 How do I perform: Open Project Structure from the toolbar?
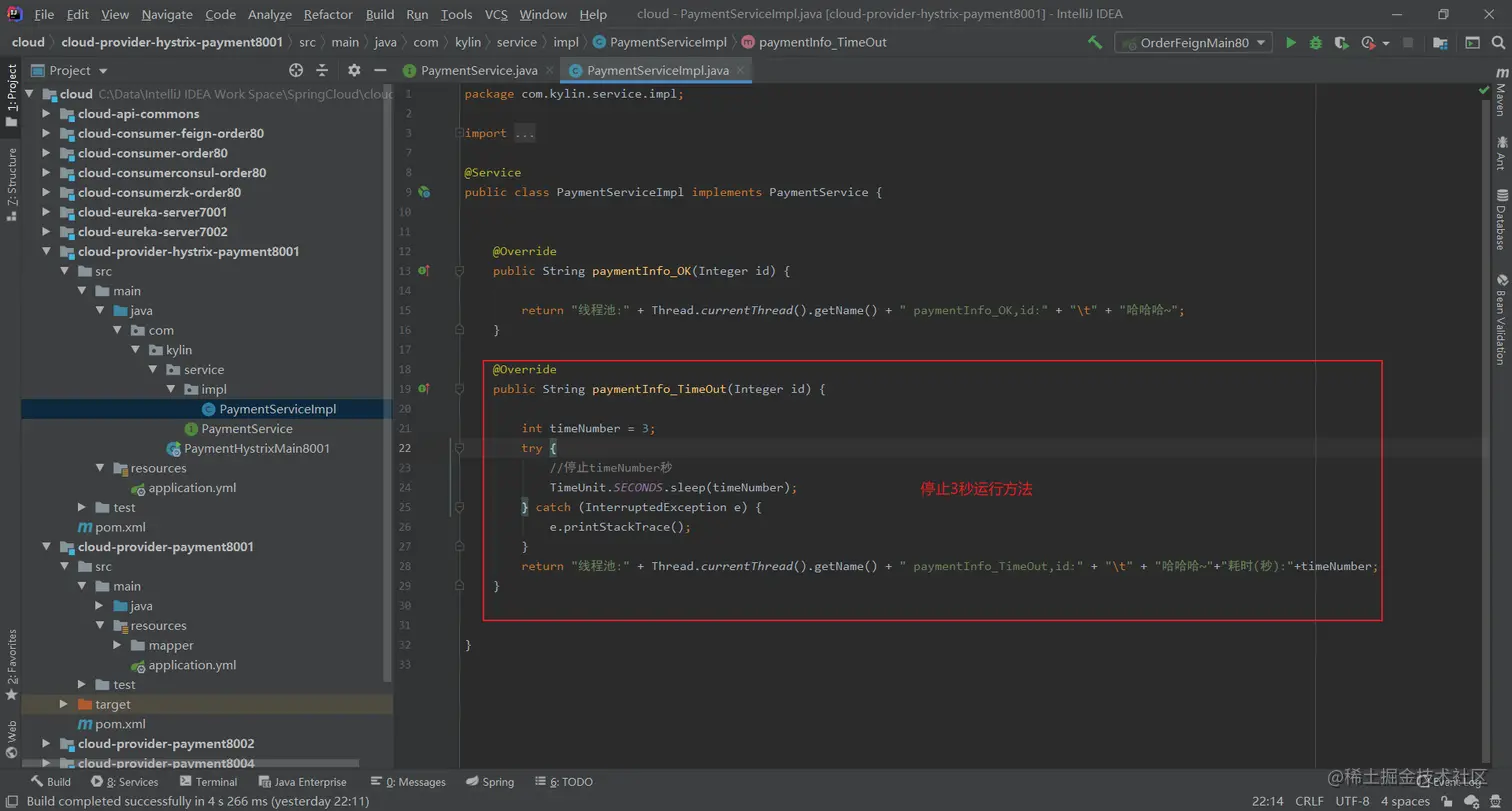(1440, 43)
